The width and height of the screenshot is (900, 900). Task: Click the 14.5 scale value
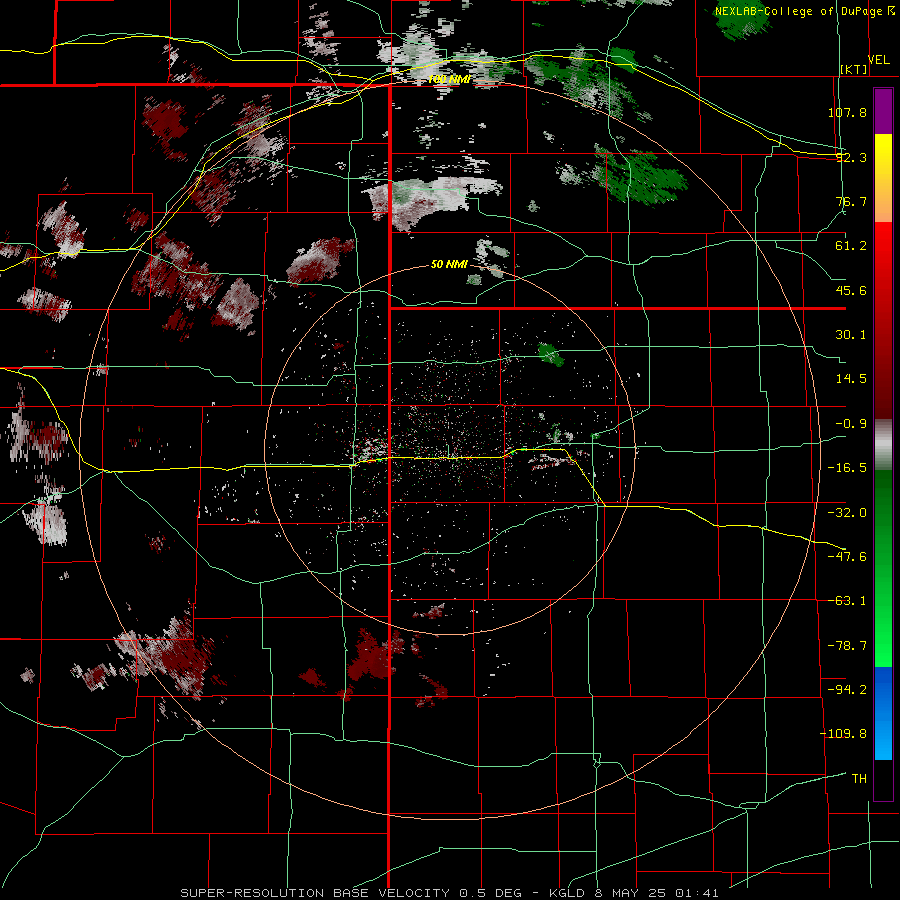coord(851,379)
